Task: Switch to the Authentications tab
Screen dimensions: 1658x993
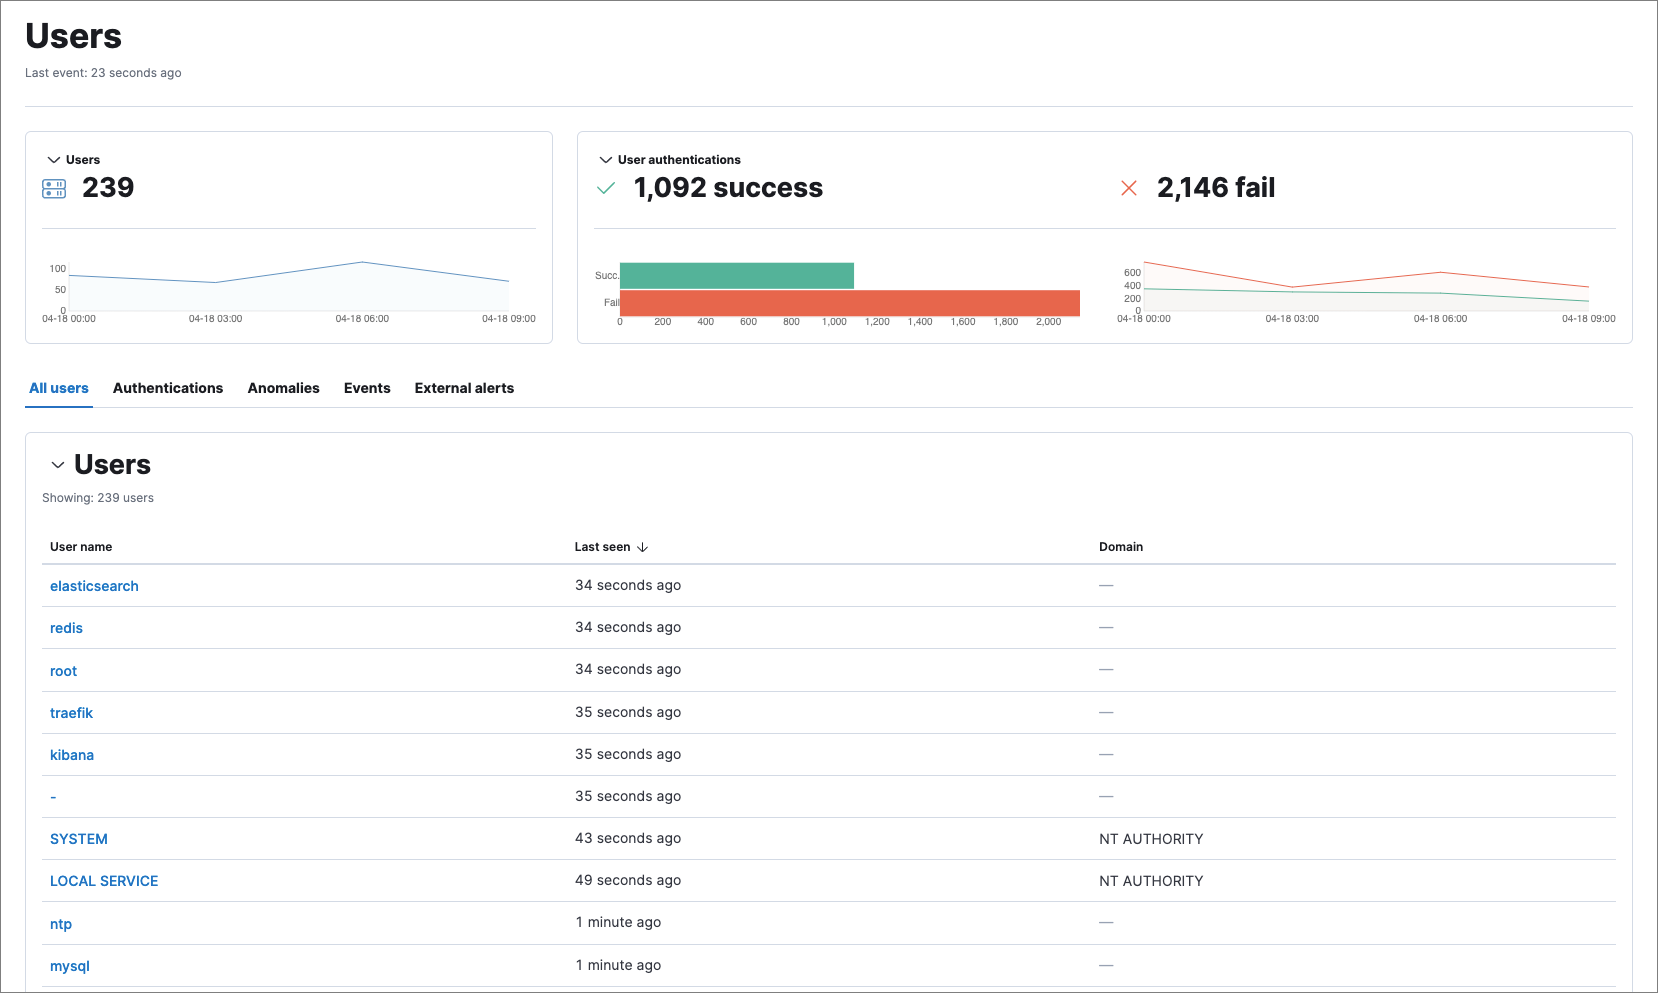Action: (x=167, y=388)
